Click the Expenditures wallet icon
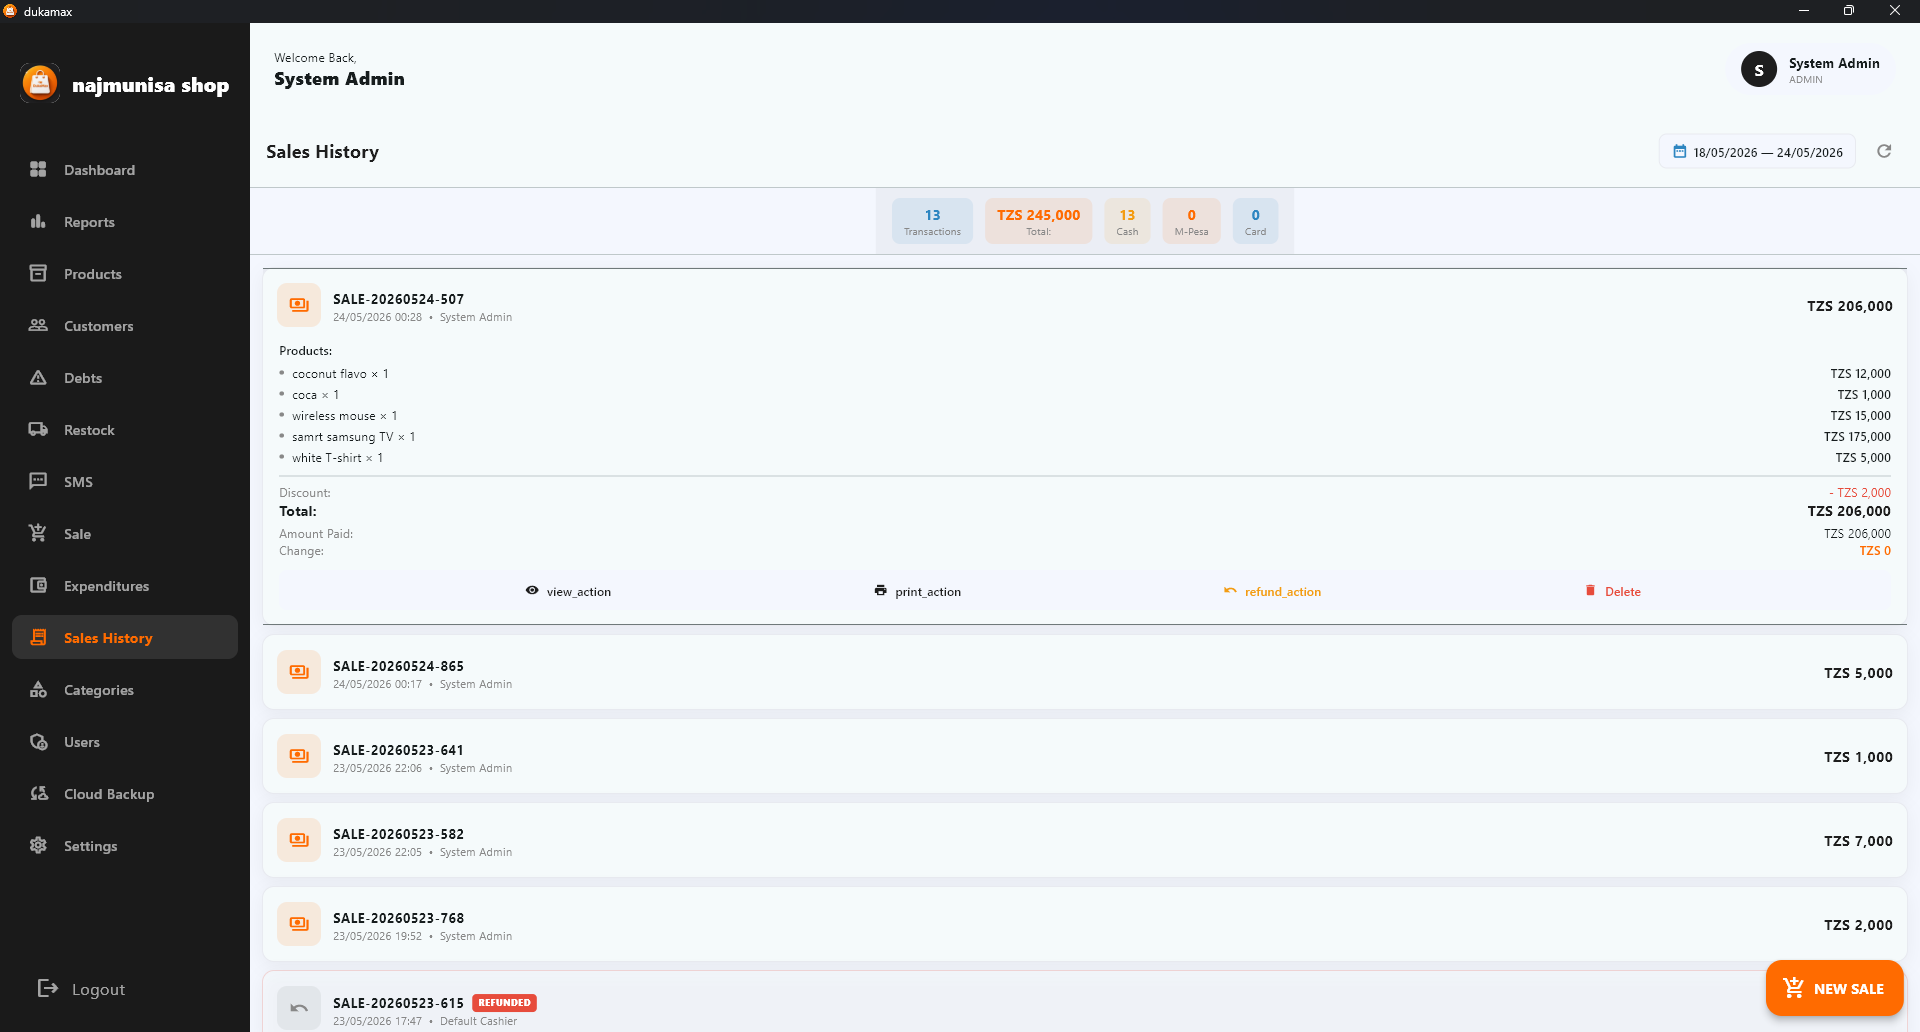 pyautogui.click(x=38, y=585)
